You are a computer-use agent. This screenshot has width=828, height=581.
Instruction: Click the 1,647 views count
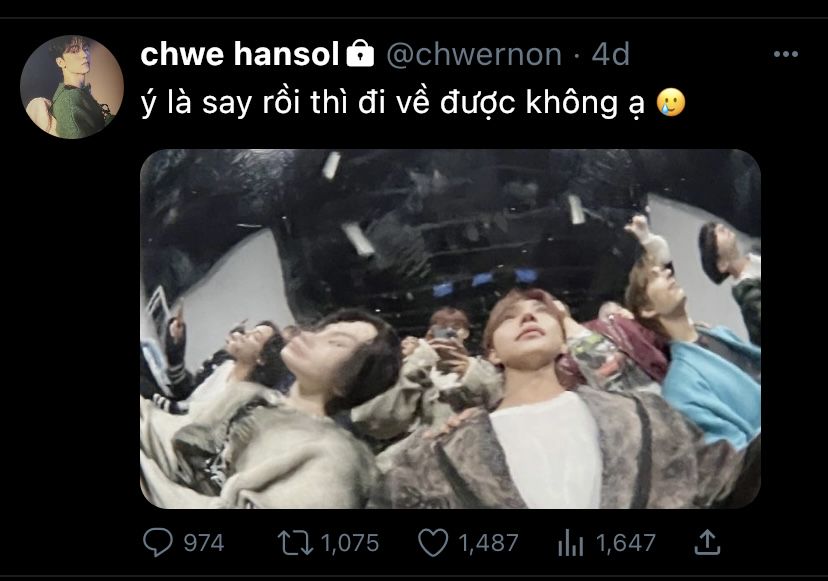(x=626, y=543)
